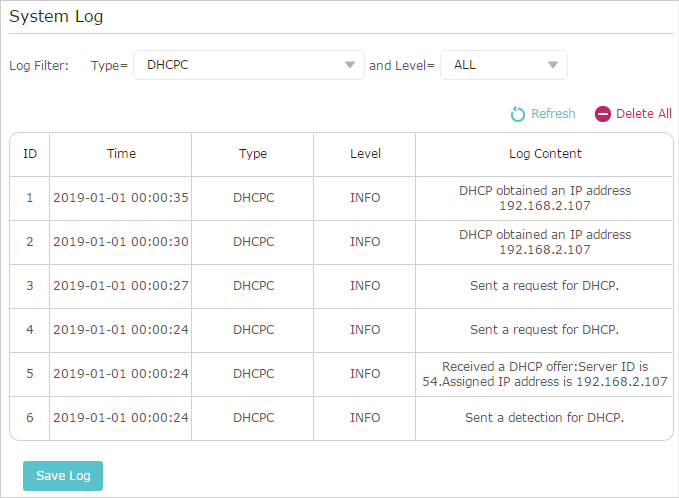679x498 pixels.
Task: Click the arrow on the Type combo box
Action: pos(349,65)
